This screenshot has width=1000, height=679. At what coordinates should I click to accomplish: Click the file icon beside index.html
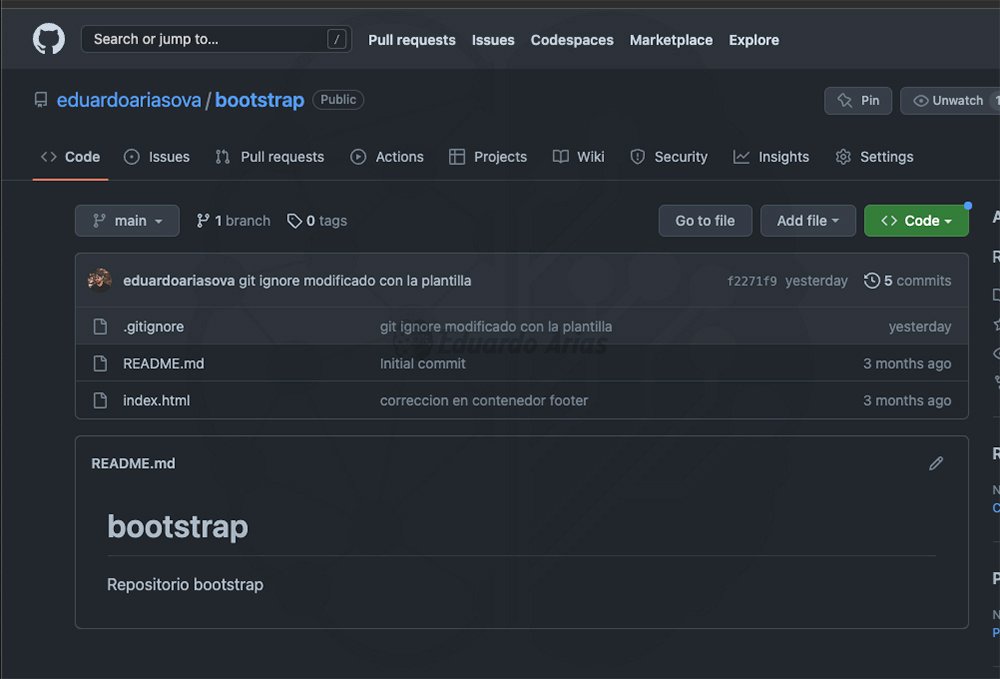(100, 400)
